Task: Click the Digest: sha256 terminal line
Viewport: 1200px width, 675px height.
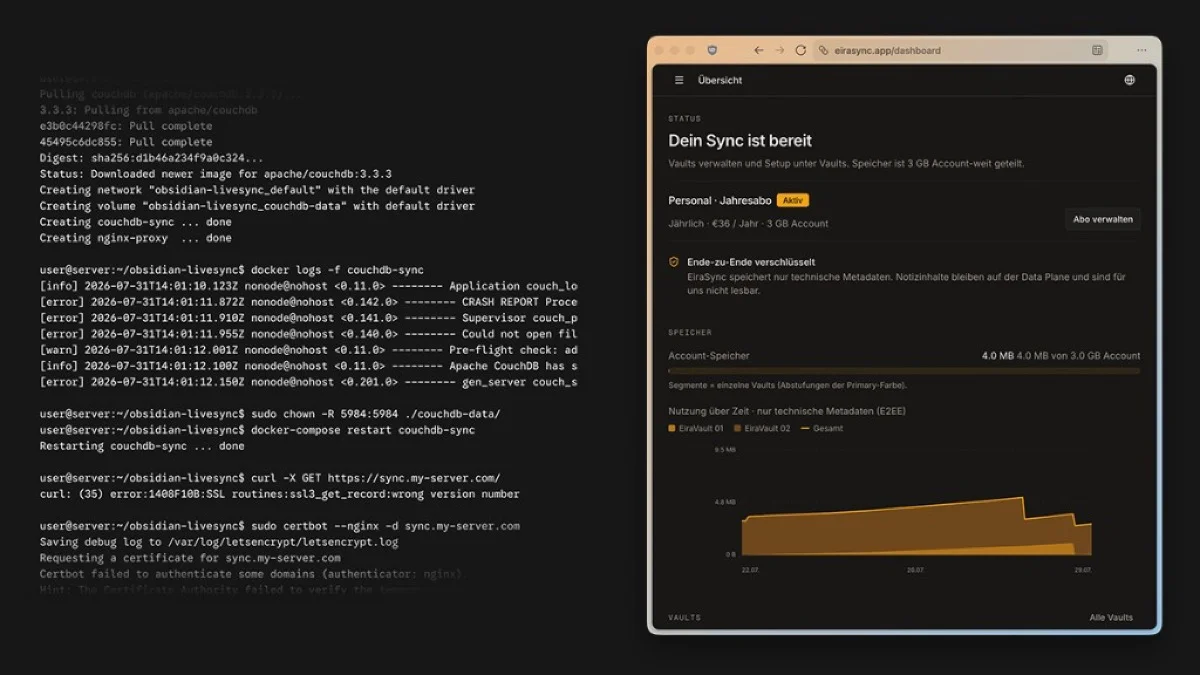Action: [x=151, y=158]
